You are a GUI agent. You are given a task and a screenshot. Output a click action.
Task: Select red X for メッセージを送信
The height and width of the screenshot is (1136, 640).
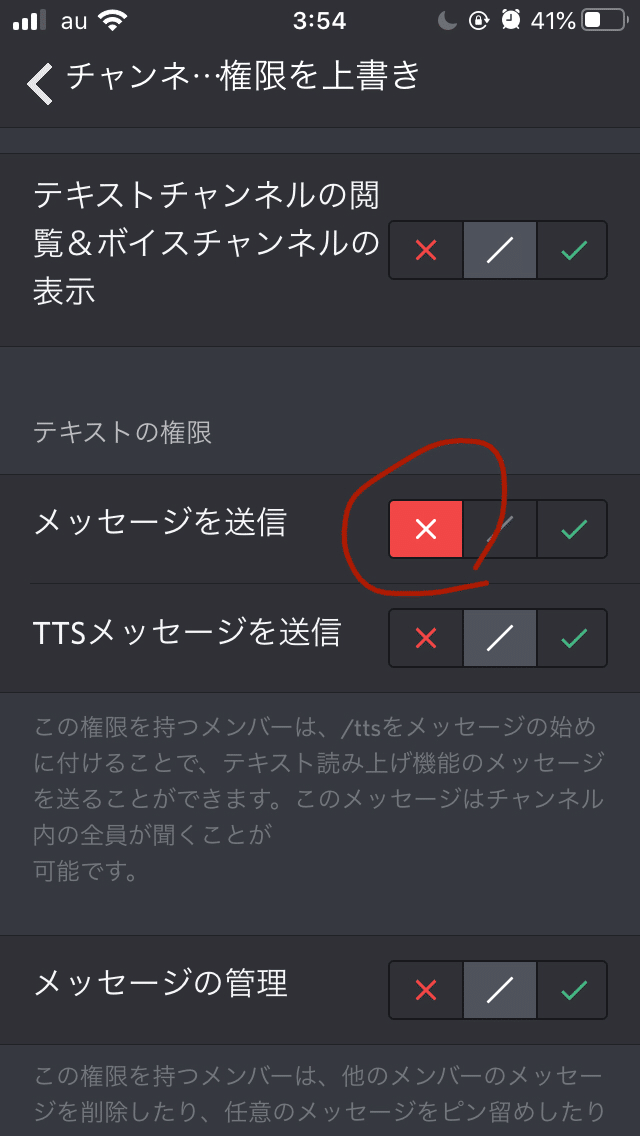[x=426, y=529]
